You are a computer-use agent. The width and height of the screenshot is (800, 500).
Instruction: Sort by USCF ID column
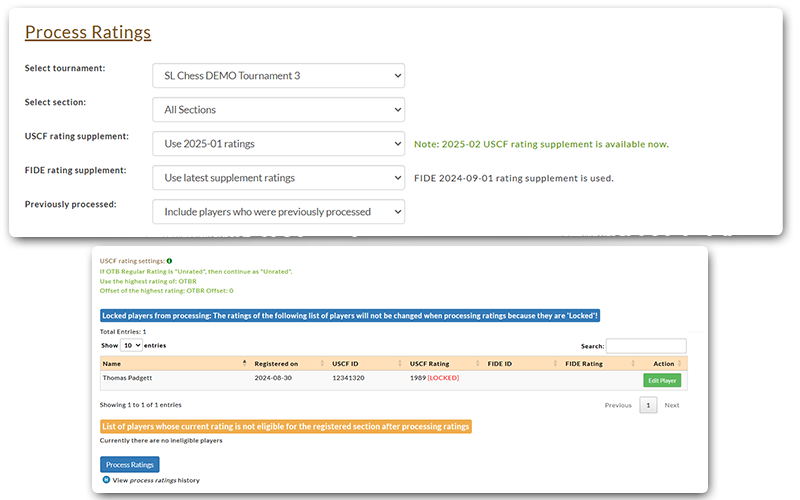click(346, 363)
